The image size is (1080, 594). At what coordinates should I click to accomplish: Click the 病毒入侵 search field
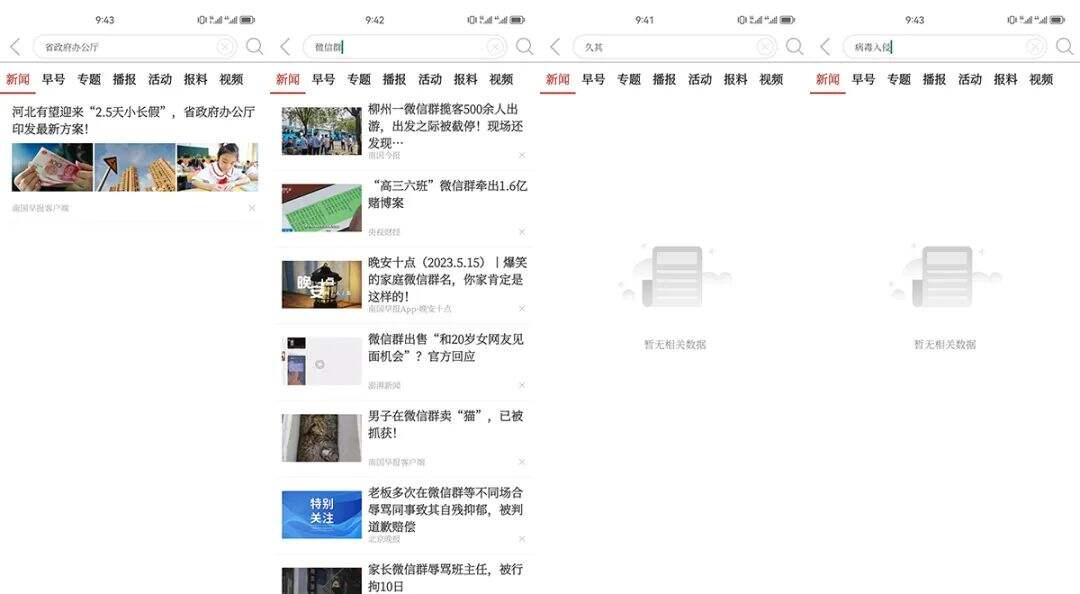(944, 47)
